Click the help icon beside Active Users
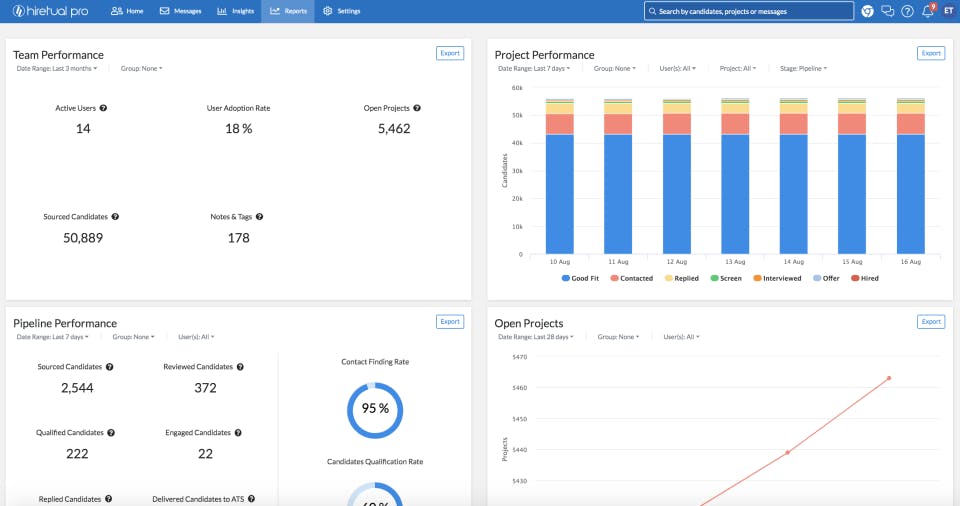 click(103, 108)
